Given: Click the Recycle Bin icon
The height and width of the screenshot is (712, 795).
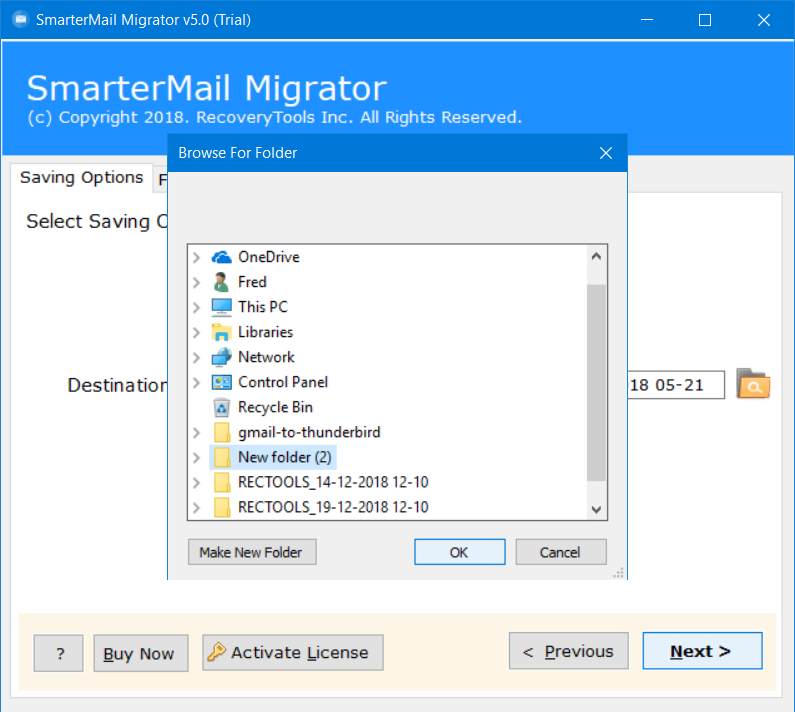Looking at the screenshot, I should 222,407.
